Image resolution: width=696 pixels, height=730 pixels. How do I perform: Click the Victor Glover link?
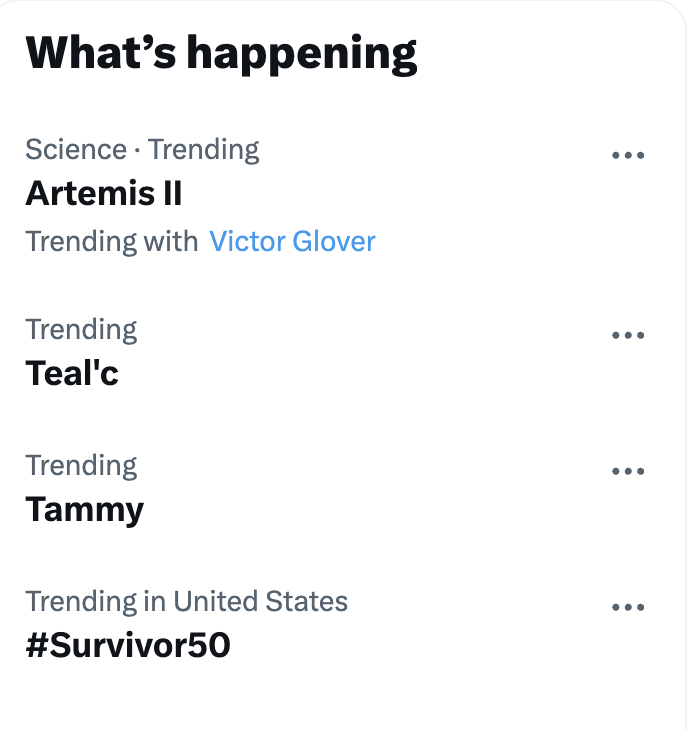click(292, 241)
